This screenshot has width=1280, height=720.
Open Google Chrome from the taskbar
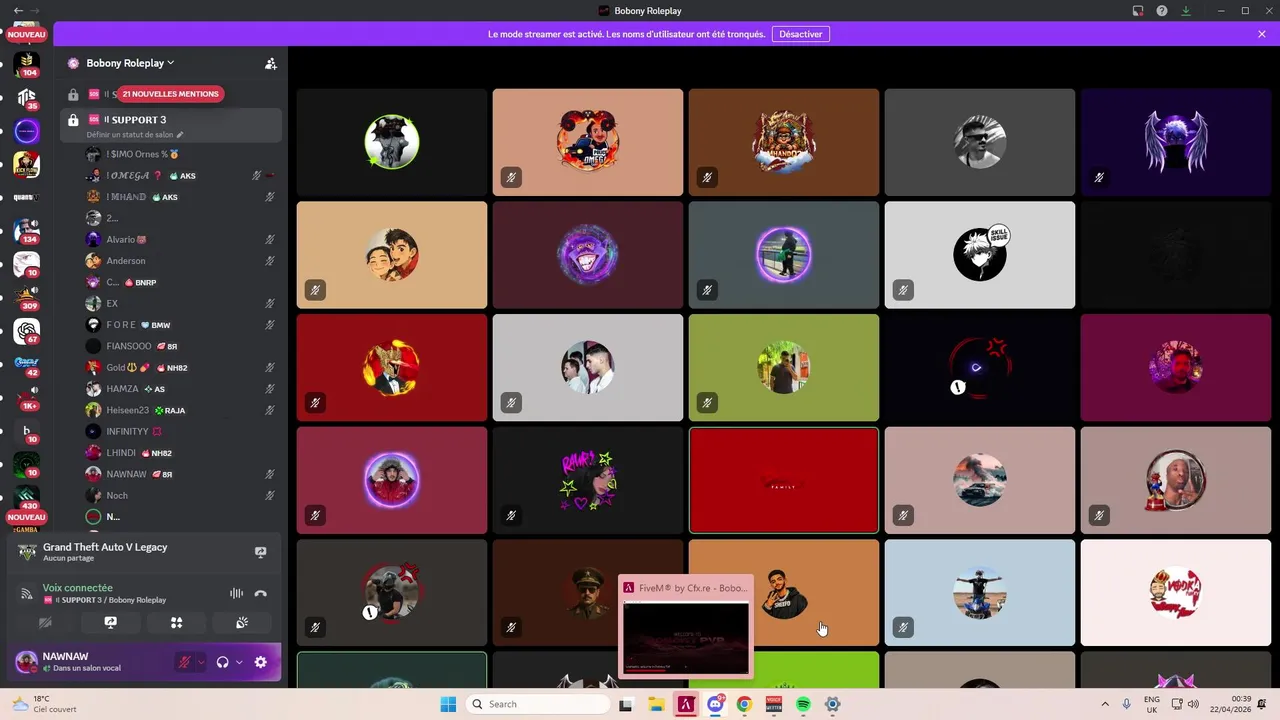[x=744, y=704]
